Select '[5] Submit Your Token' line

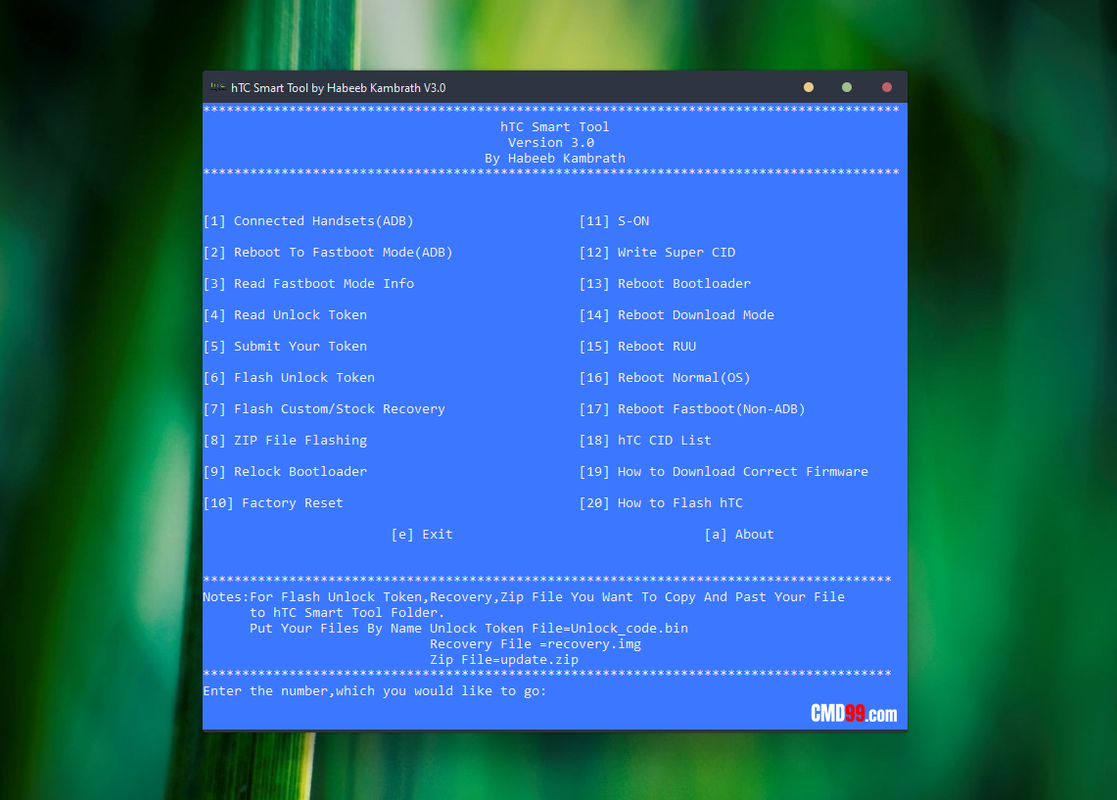[x=285, y=346]
